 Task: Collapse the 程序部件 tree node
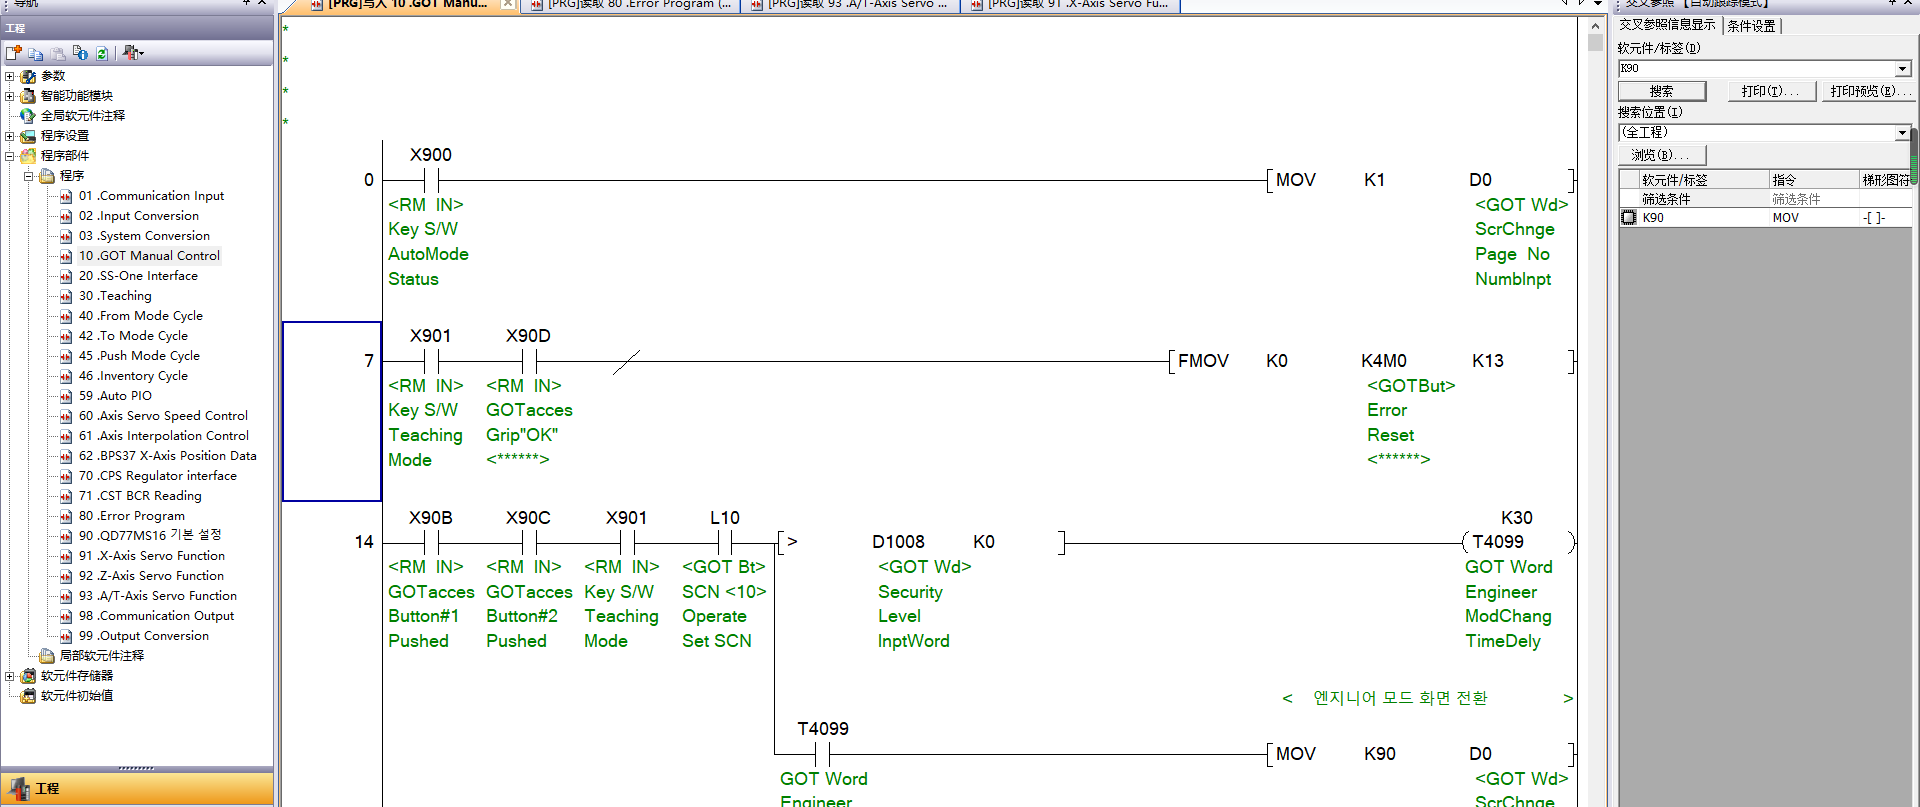point(10,156)
